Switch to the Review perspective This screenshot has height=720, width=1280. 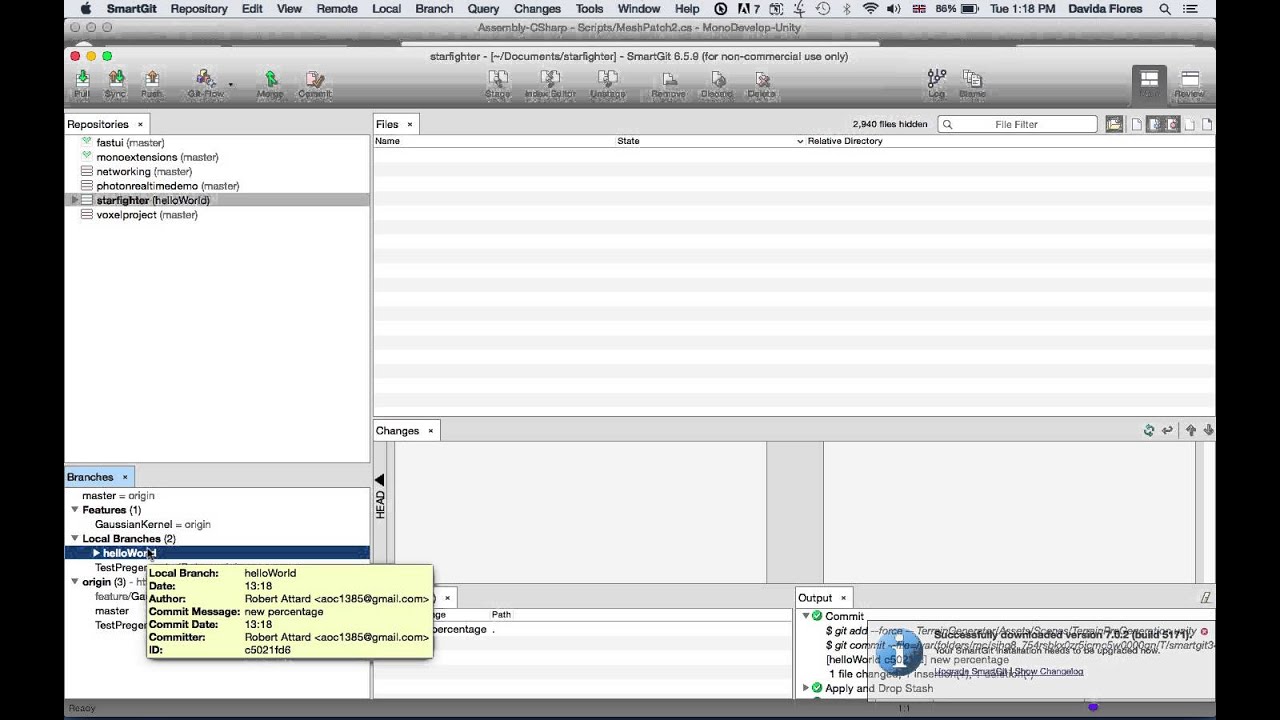click(x=1190, y=83)
